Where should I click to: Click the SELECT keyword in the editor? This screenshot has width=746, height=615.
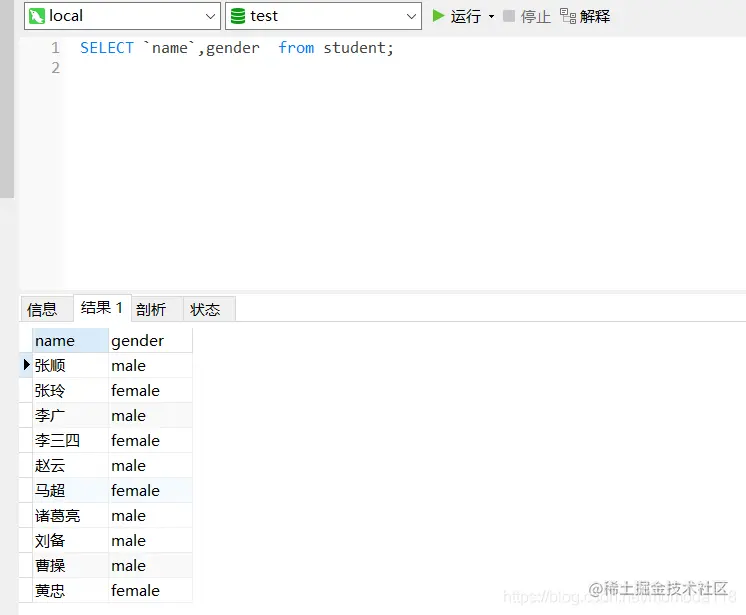[x=107, y=48]
